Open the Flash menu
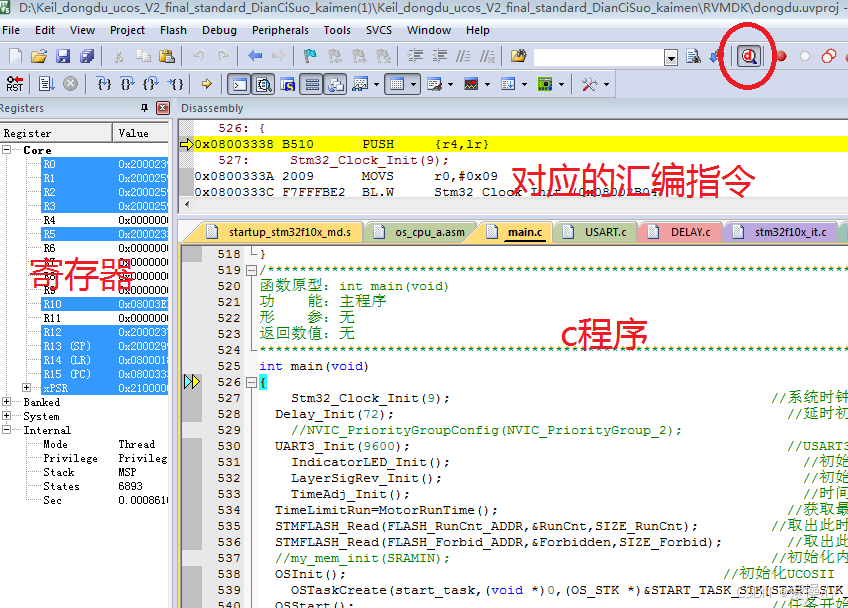 (x=173, y=30)
